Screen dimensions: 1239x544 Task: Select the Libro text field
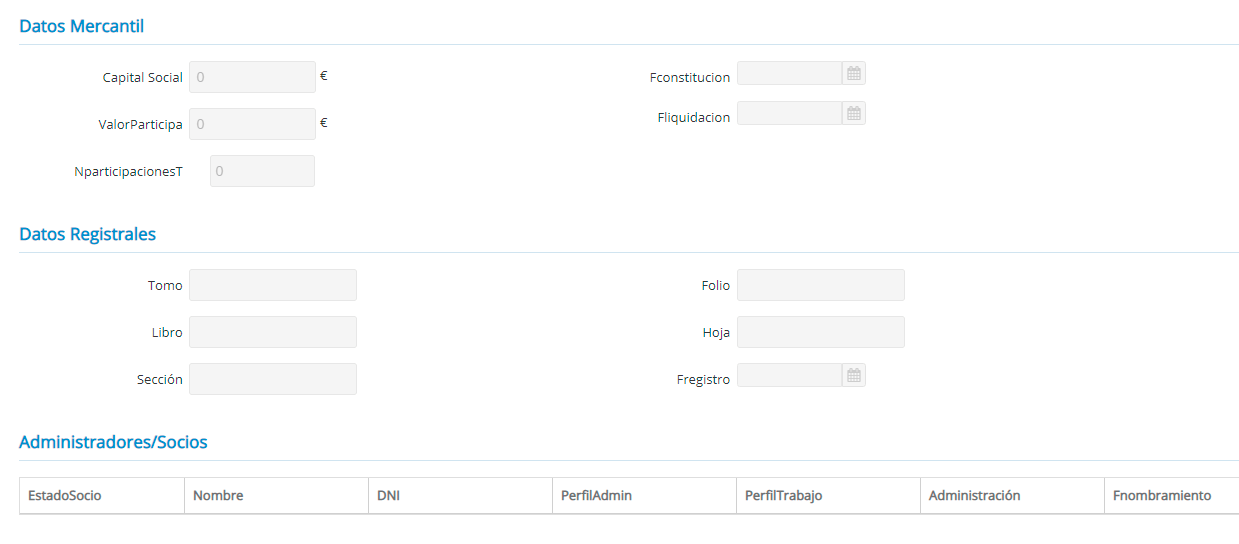pos(272,332)
